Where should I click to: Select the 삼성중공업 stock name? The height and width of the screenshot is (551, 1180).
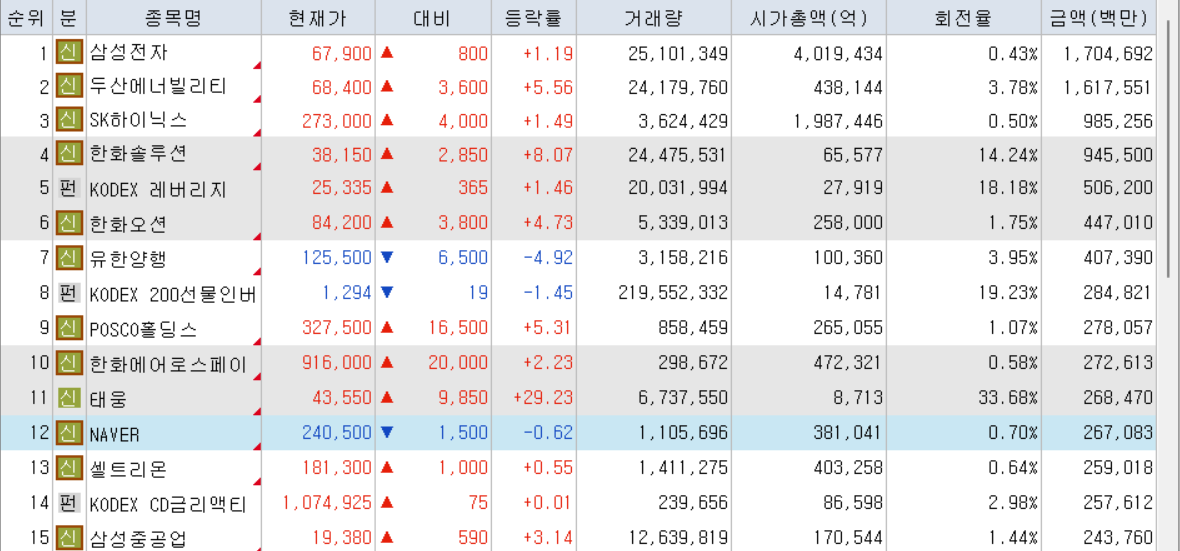pos(138,538)
